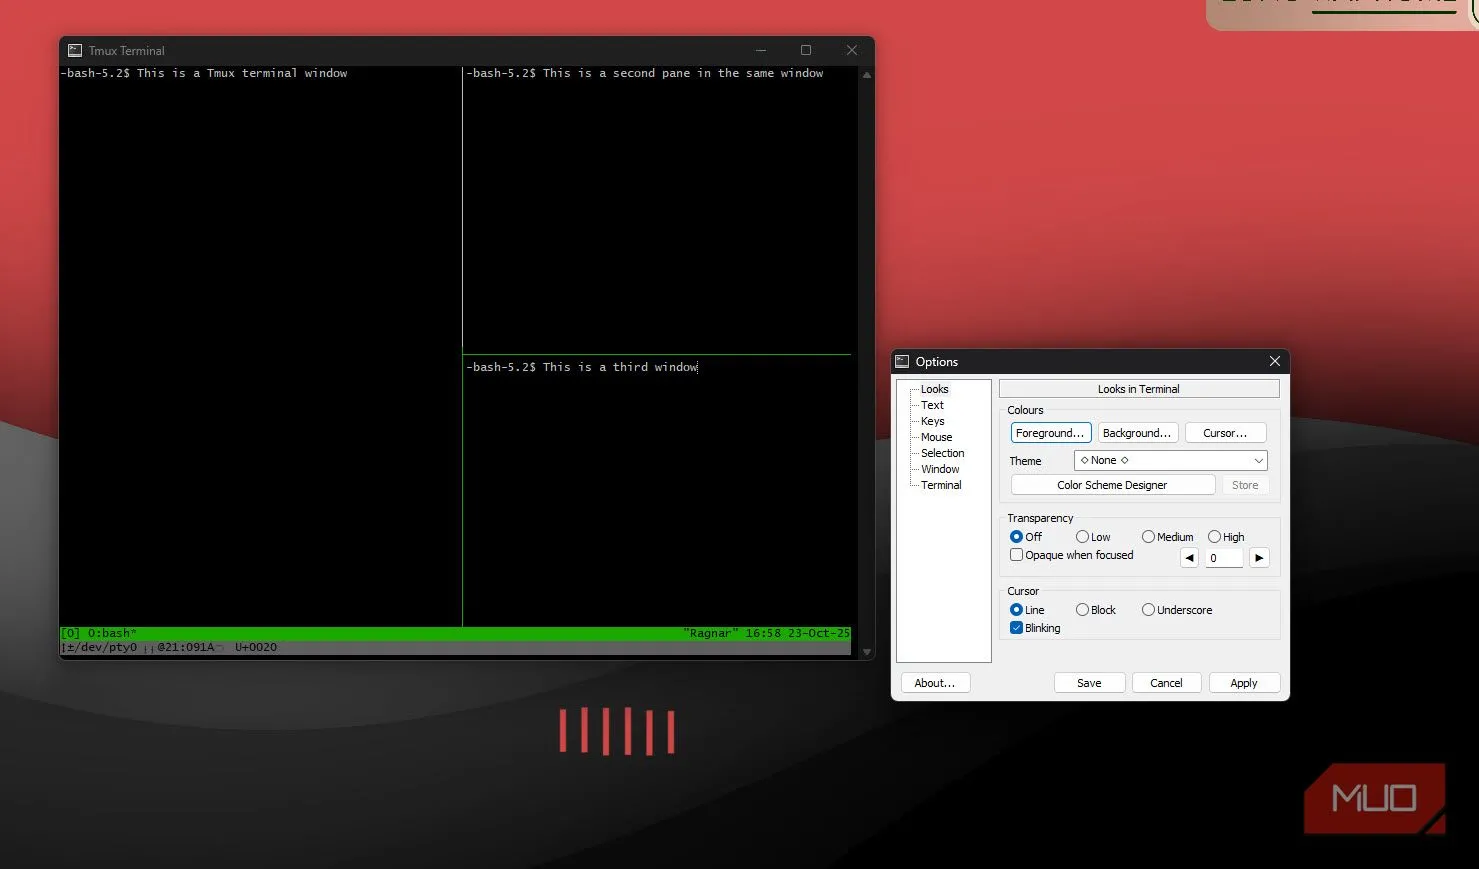Viewport: 1479px width, 869px height.
Task: Select Keys in the Options category tree
Action: [932, 421]
